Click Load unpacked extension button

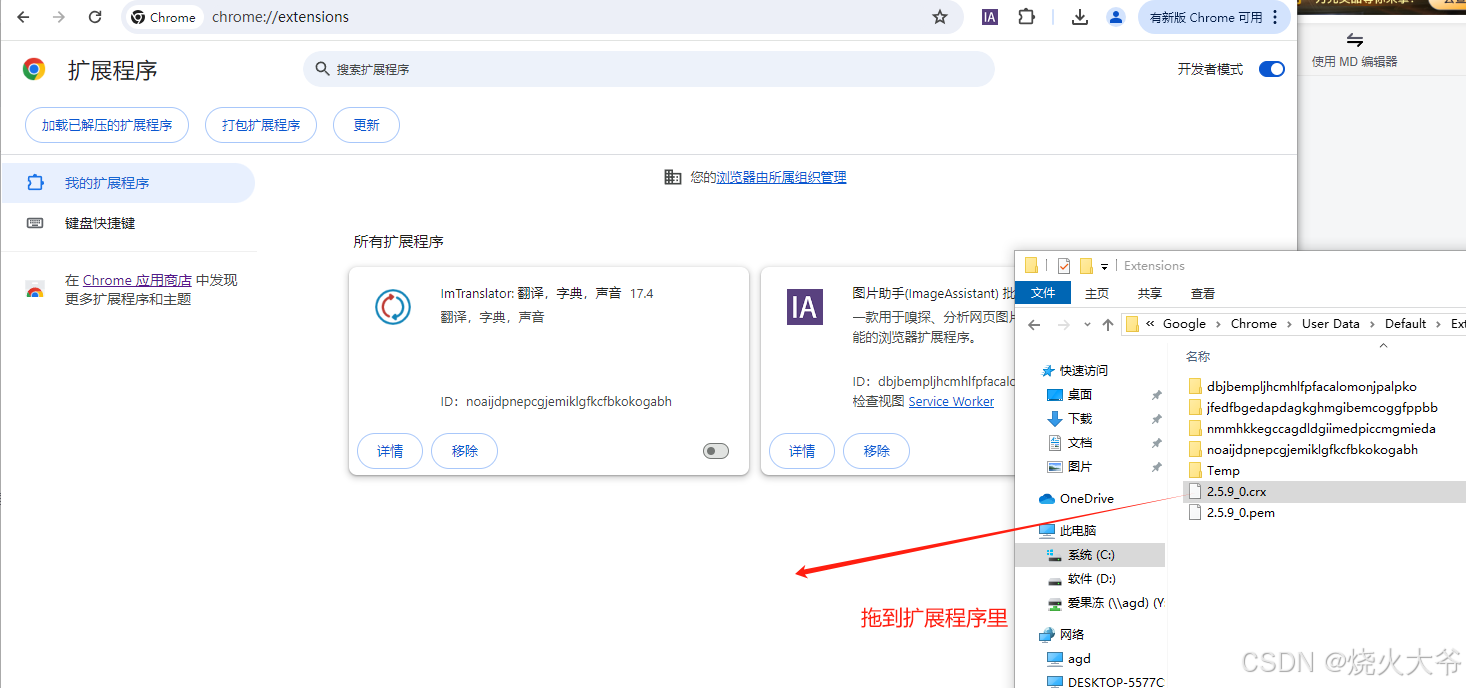[x=107, y=125]
